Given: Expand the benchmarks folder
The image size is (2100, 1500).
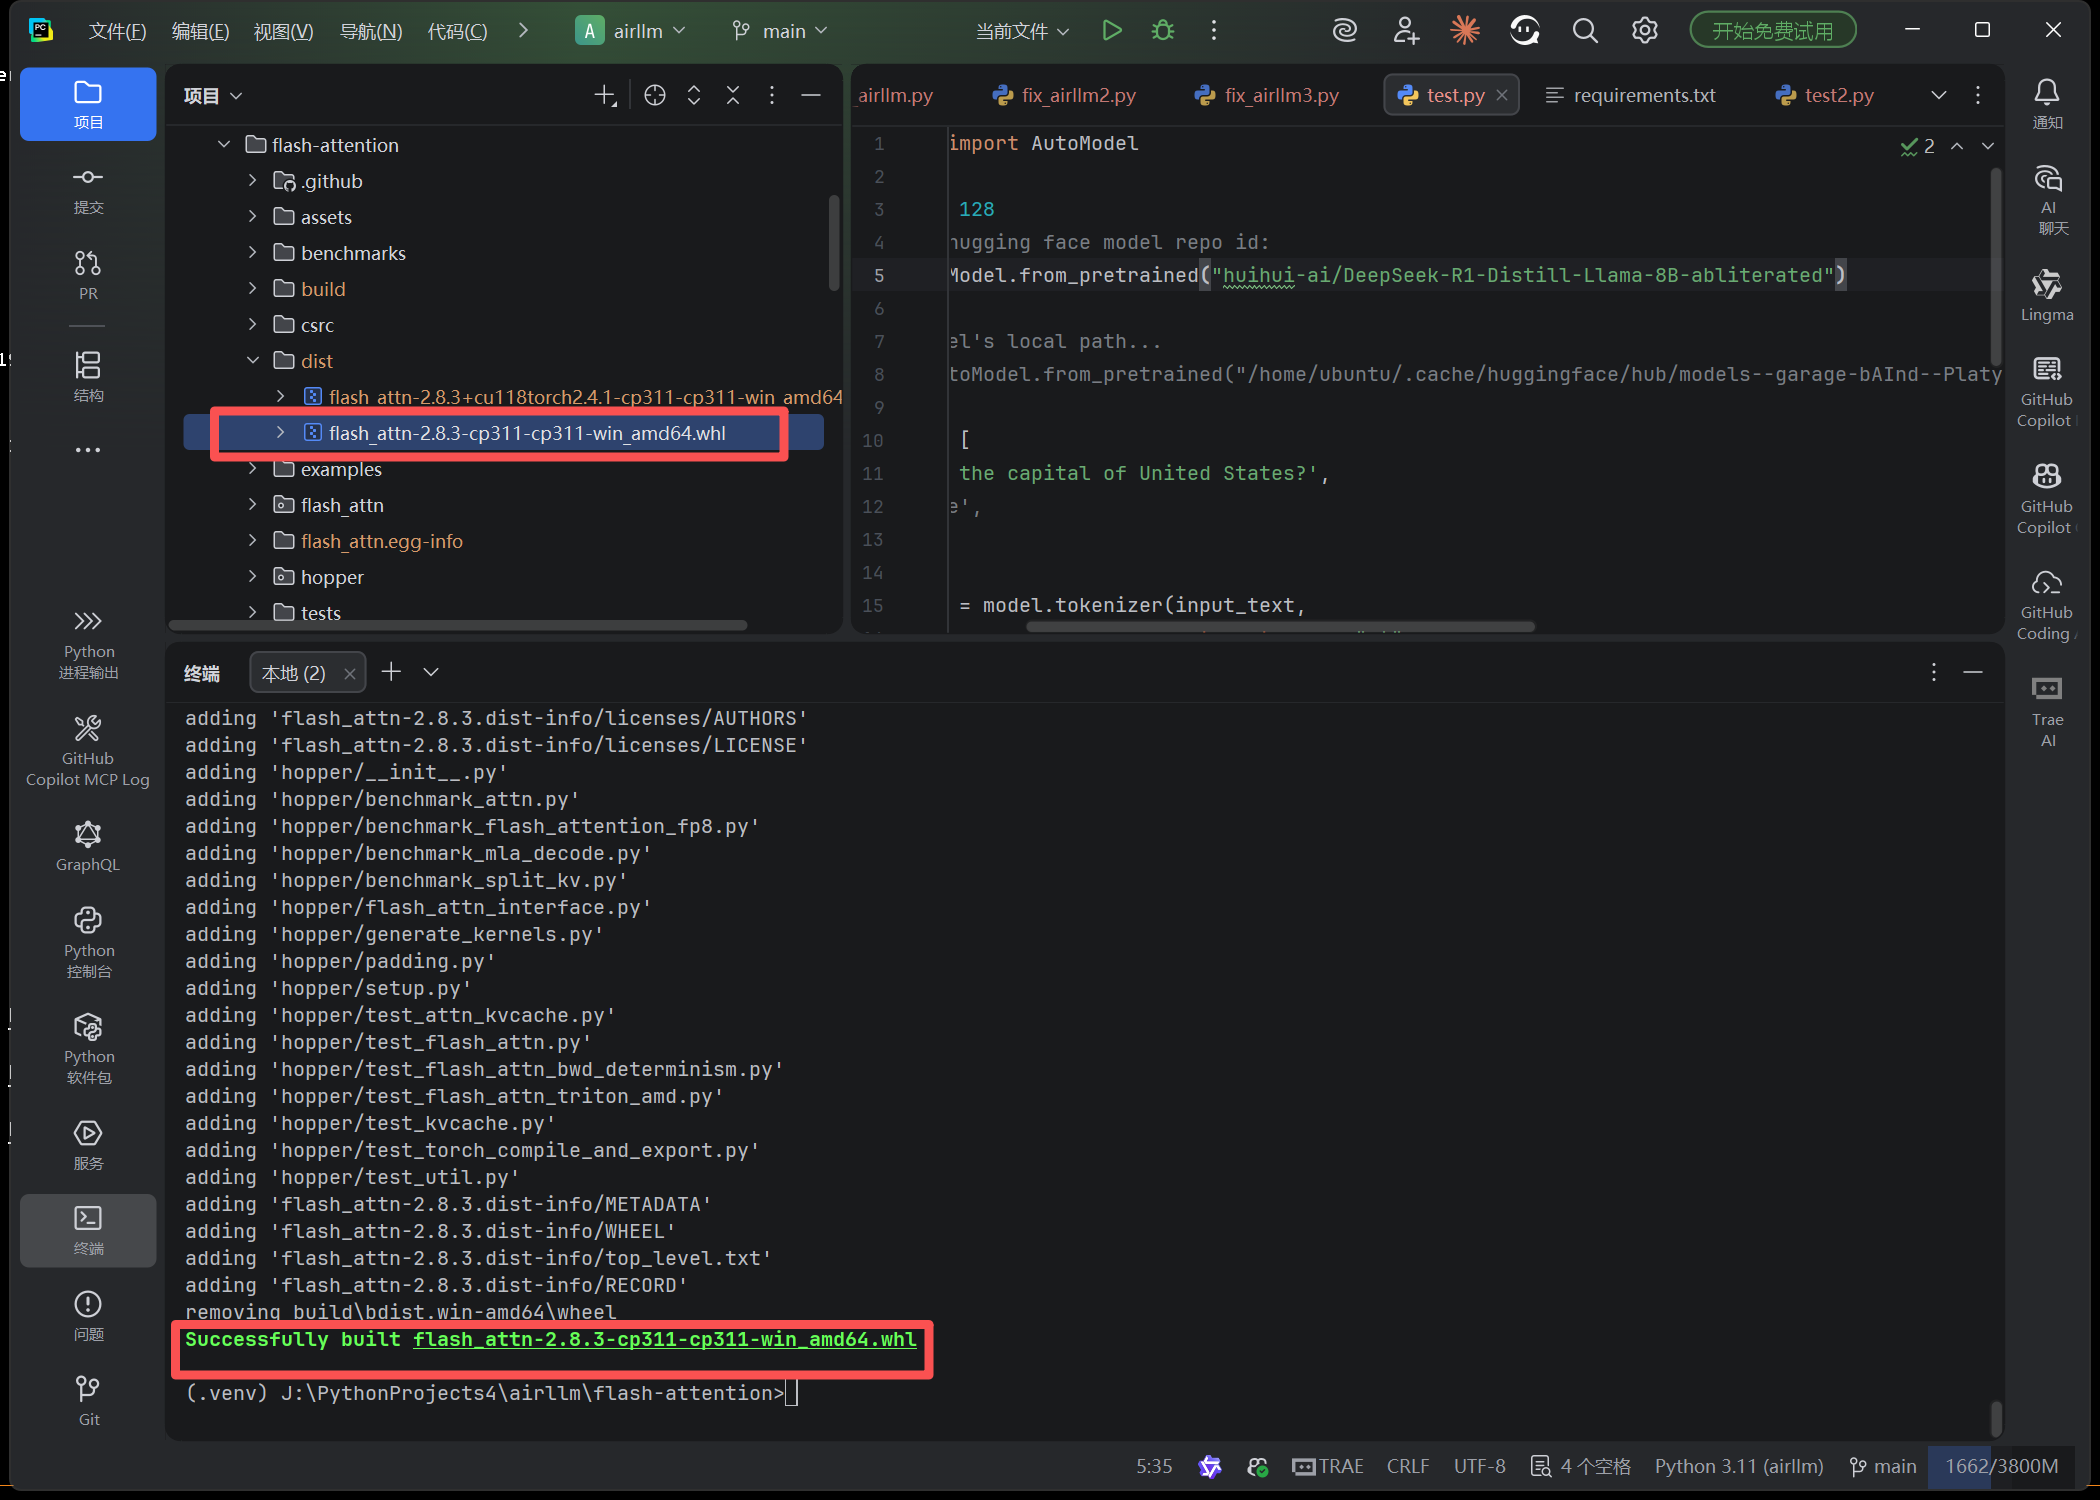Looking at the screenshot, I should (252, 252).
